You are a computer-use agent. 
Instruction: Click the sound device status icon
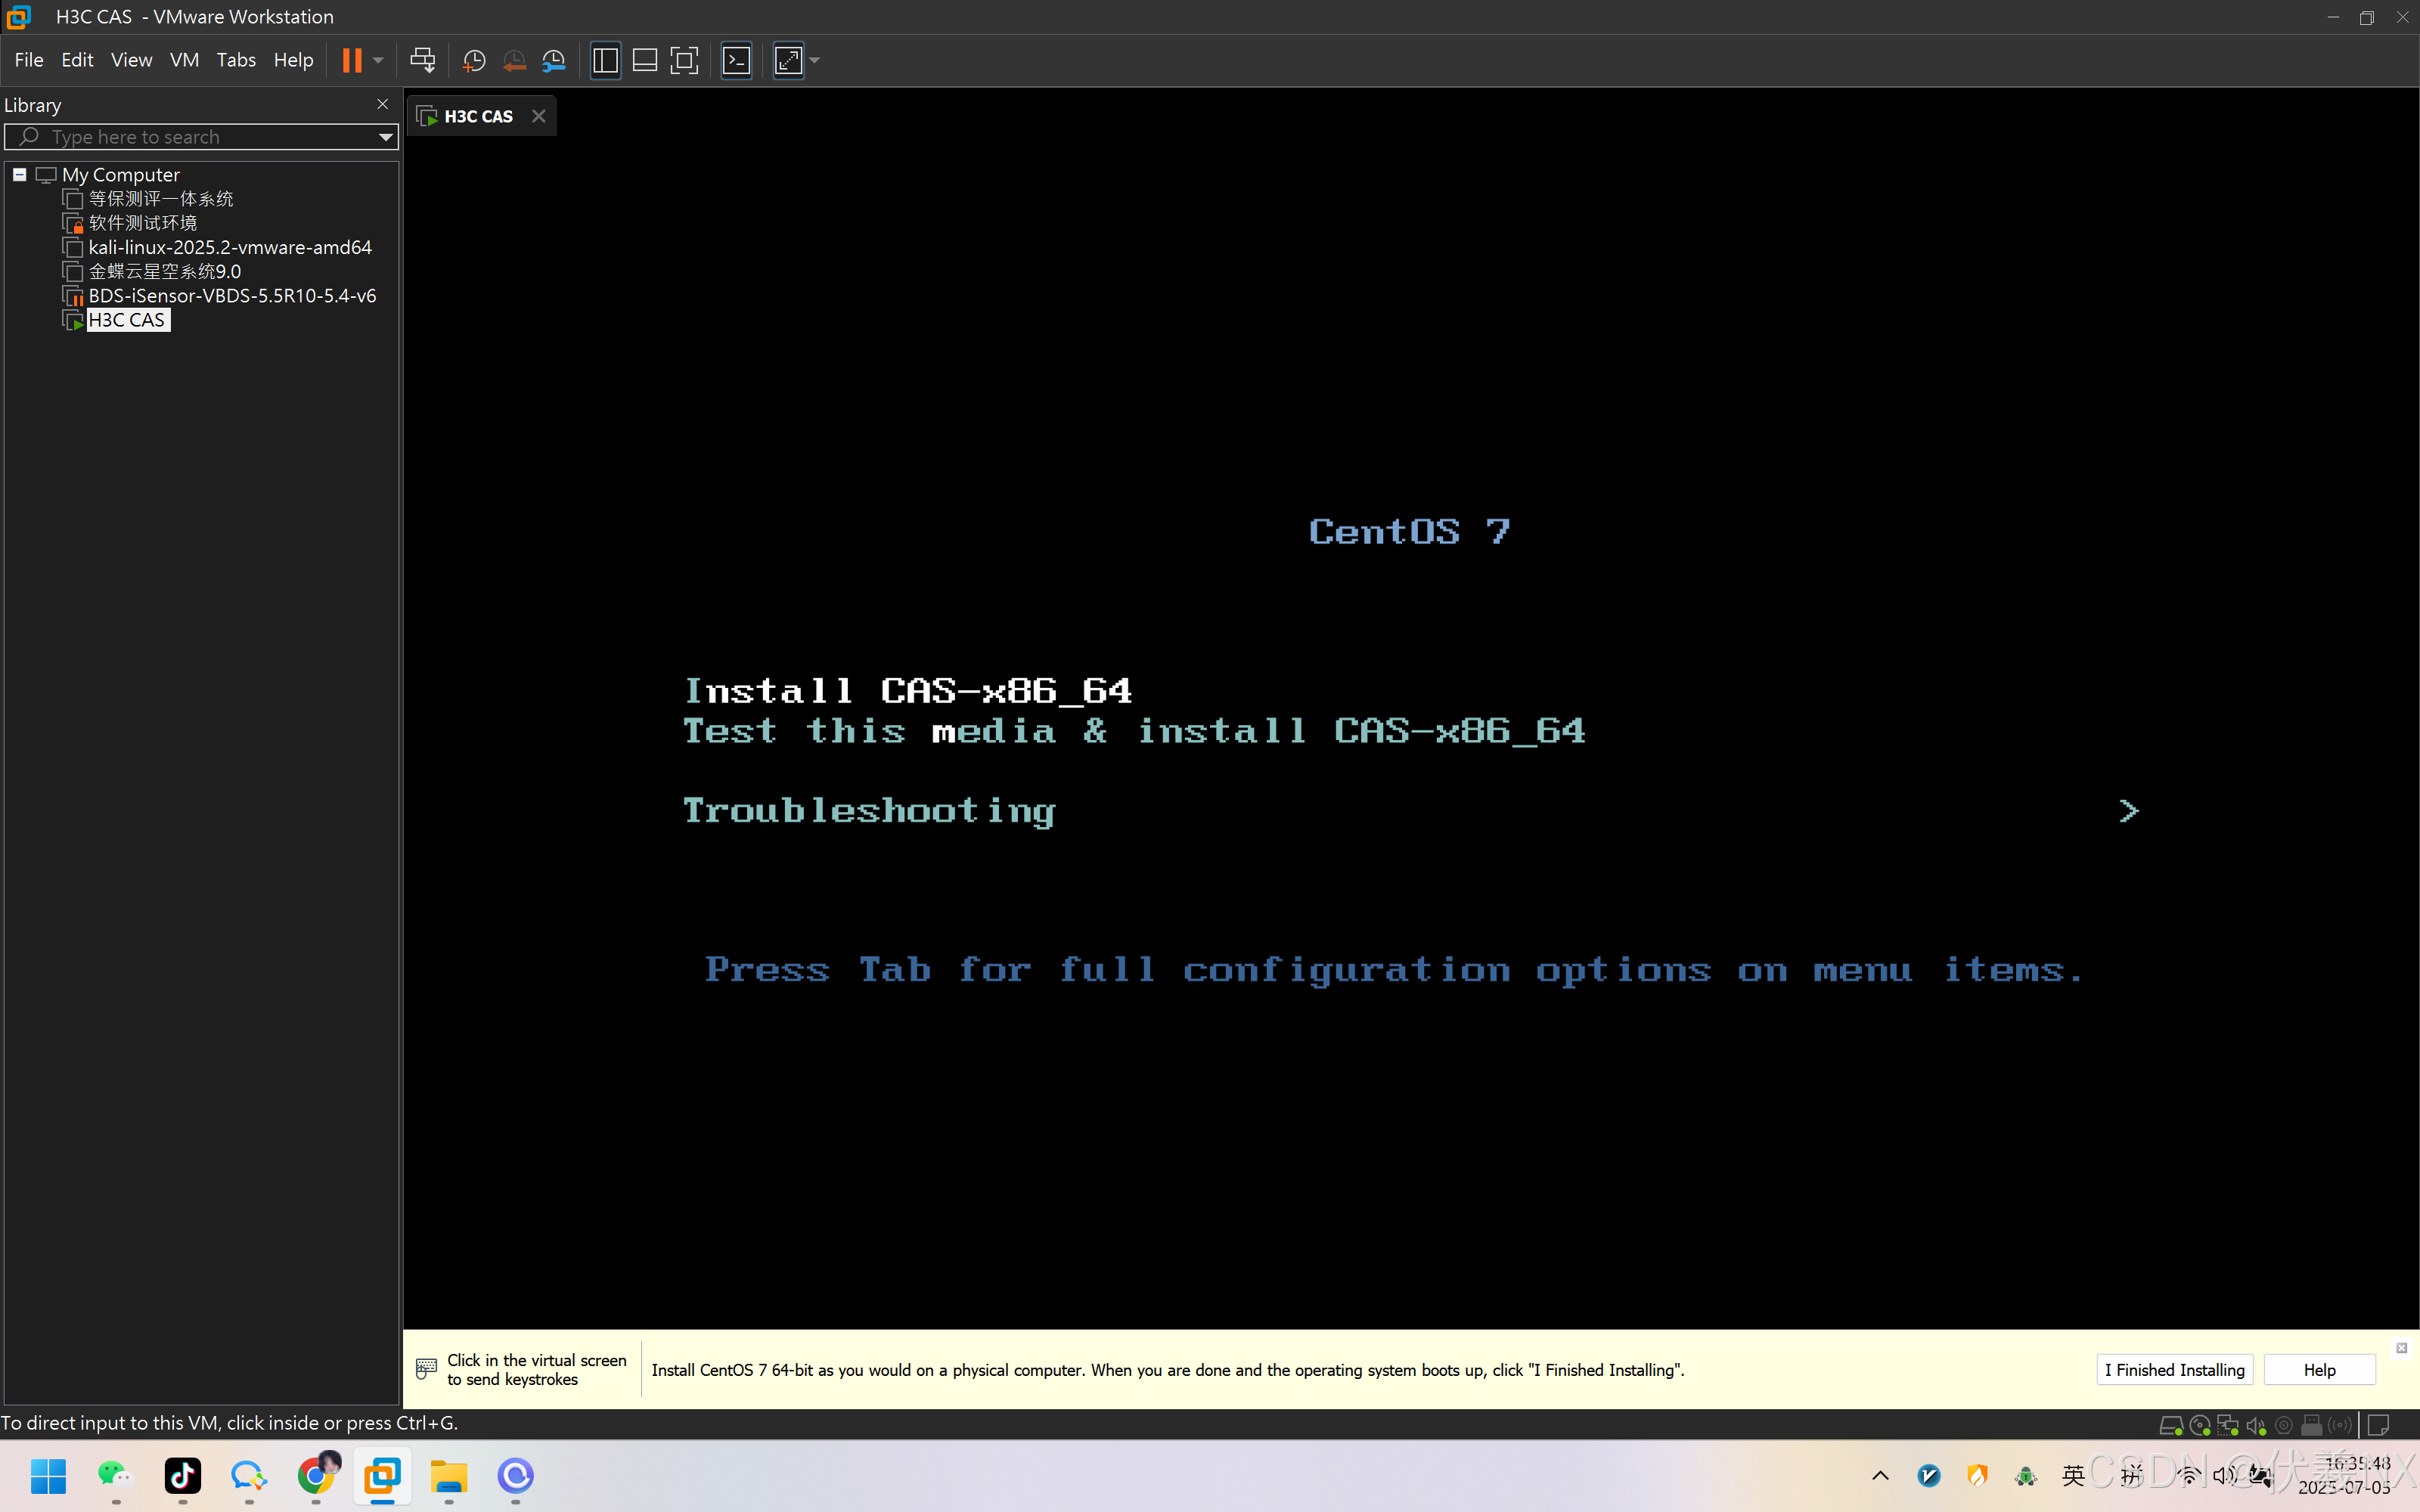tap(2257, 1425)
